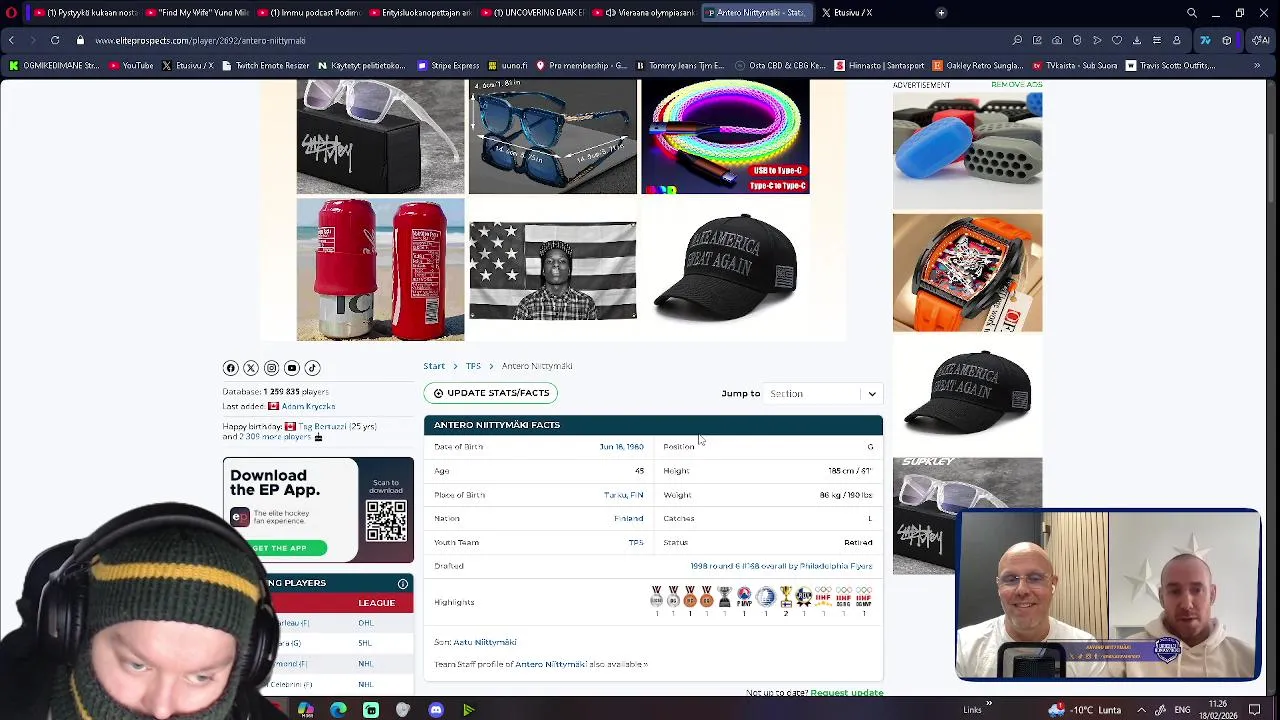
Task: Open Adam Kryczka player link
Action: (308, 407)
